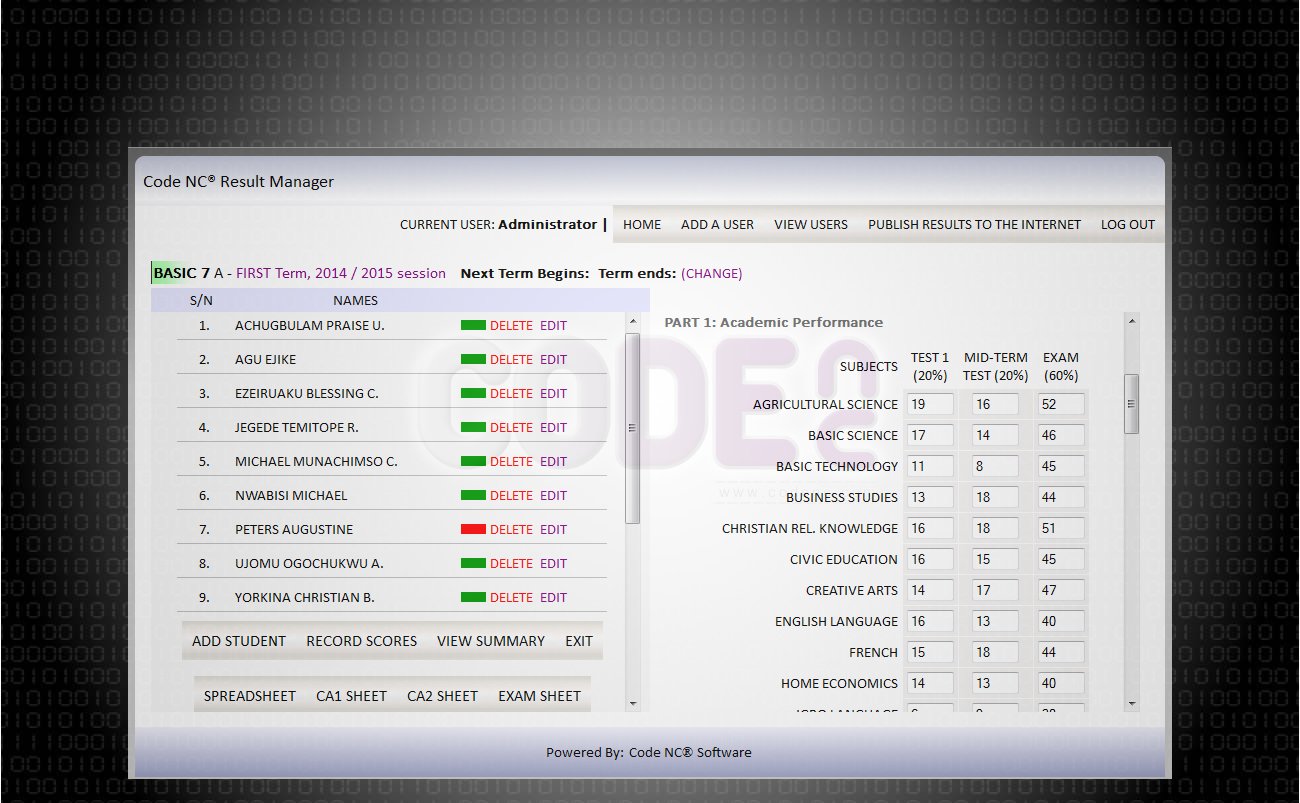Screen dimensions: 1300x803
Task: Click the green status bar beside Achugbulam Praise U.
Action: point(473,325)
